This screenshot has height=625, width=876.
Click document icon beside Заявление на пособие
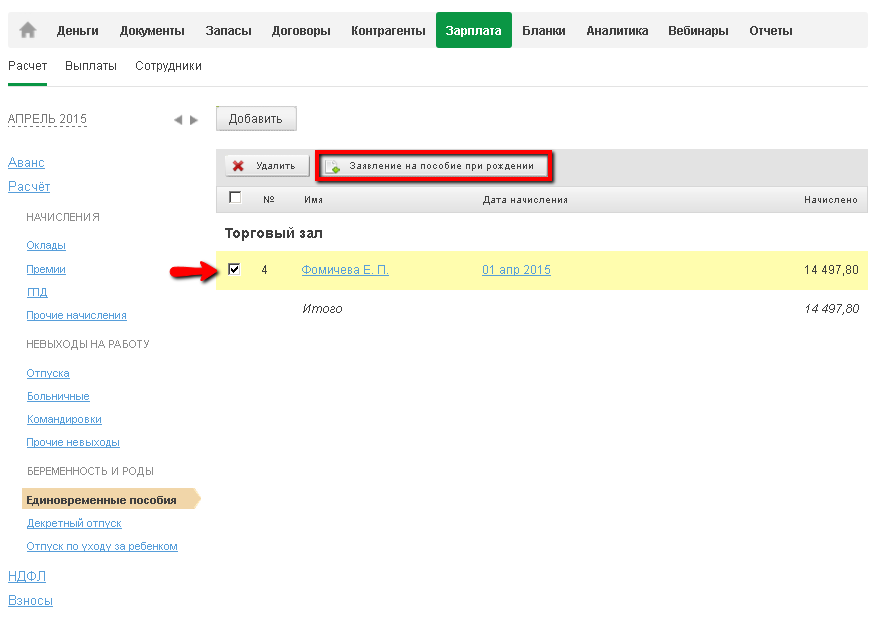click(333, 166)
